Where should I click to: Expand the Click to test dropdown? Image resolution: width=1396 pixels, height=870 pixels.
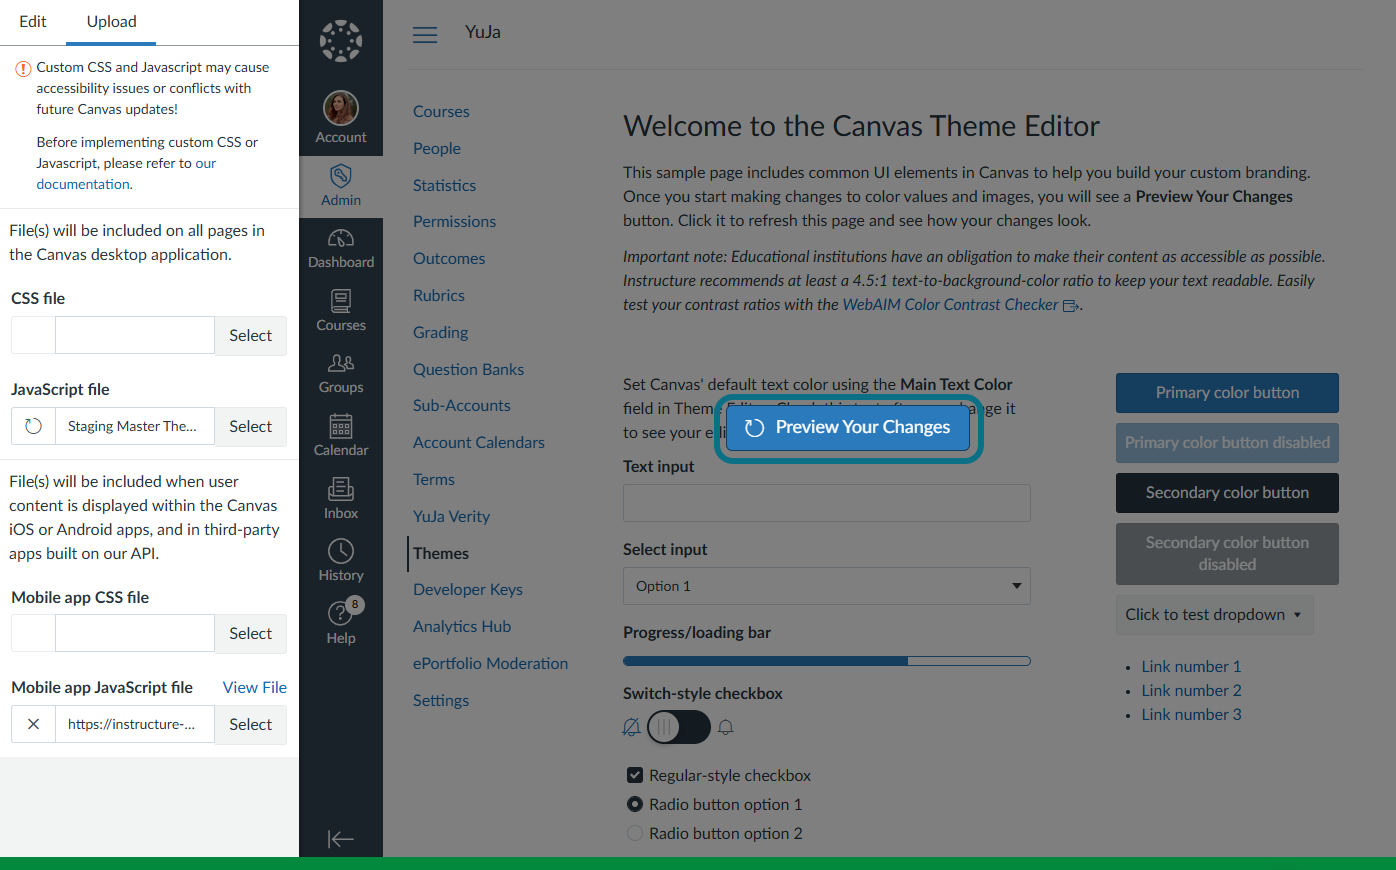[1214, 615]
